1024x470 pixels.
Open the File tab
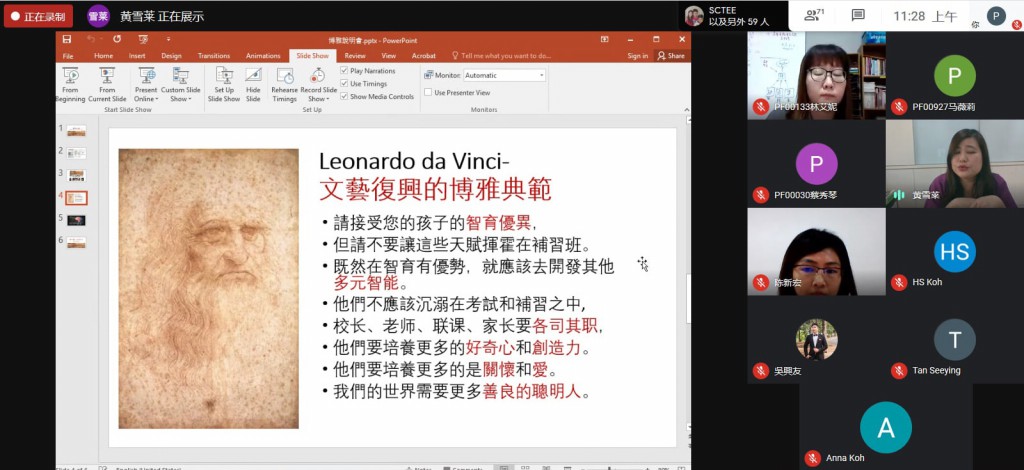point(68,56)
